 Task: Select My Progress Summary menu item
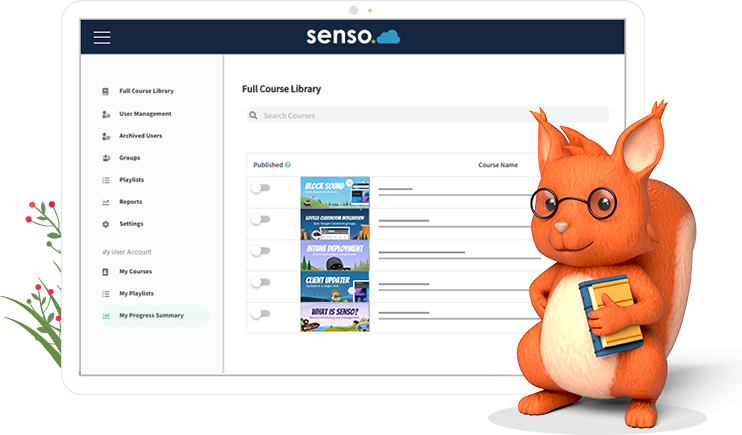click(x=150, y=316)
